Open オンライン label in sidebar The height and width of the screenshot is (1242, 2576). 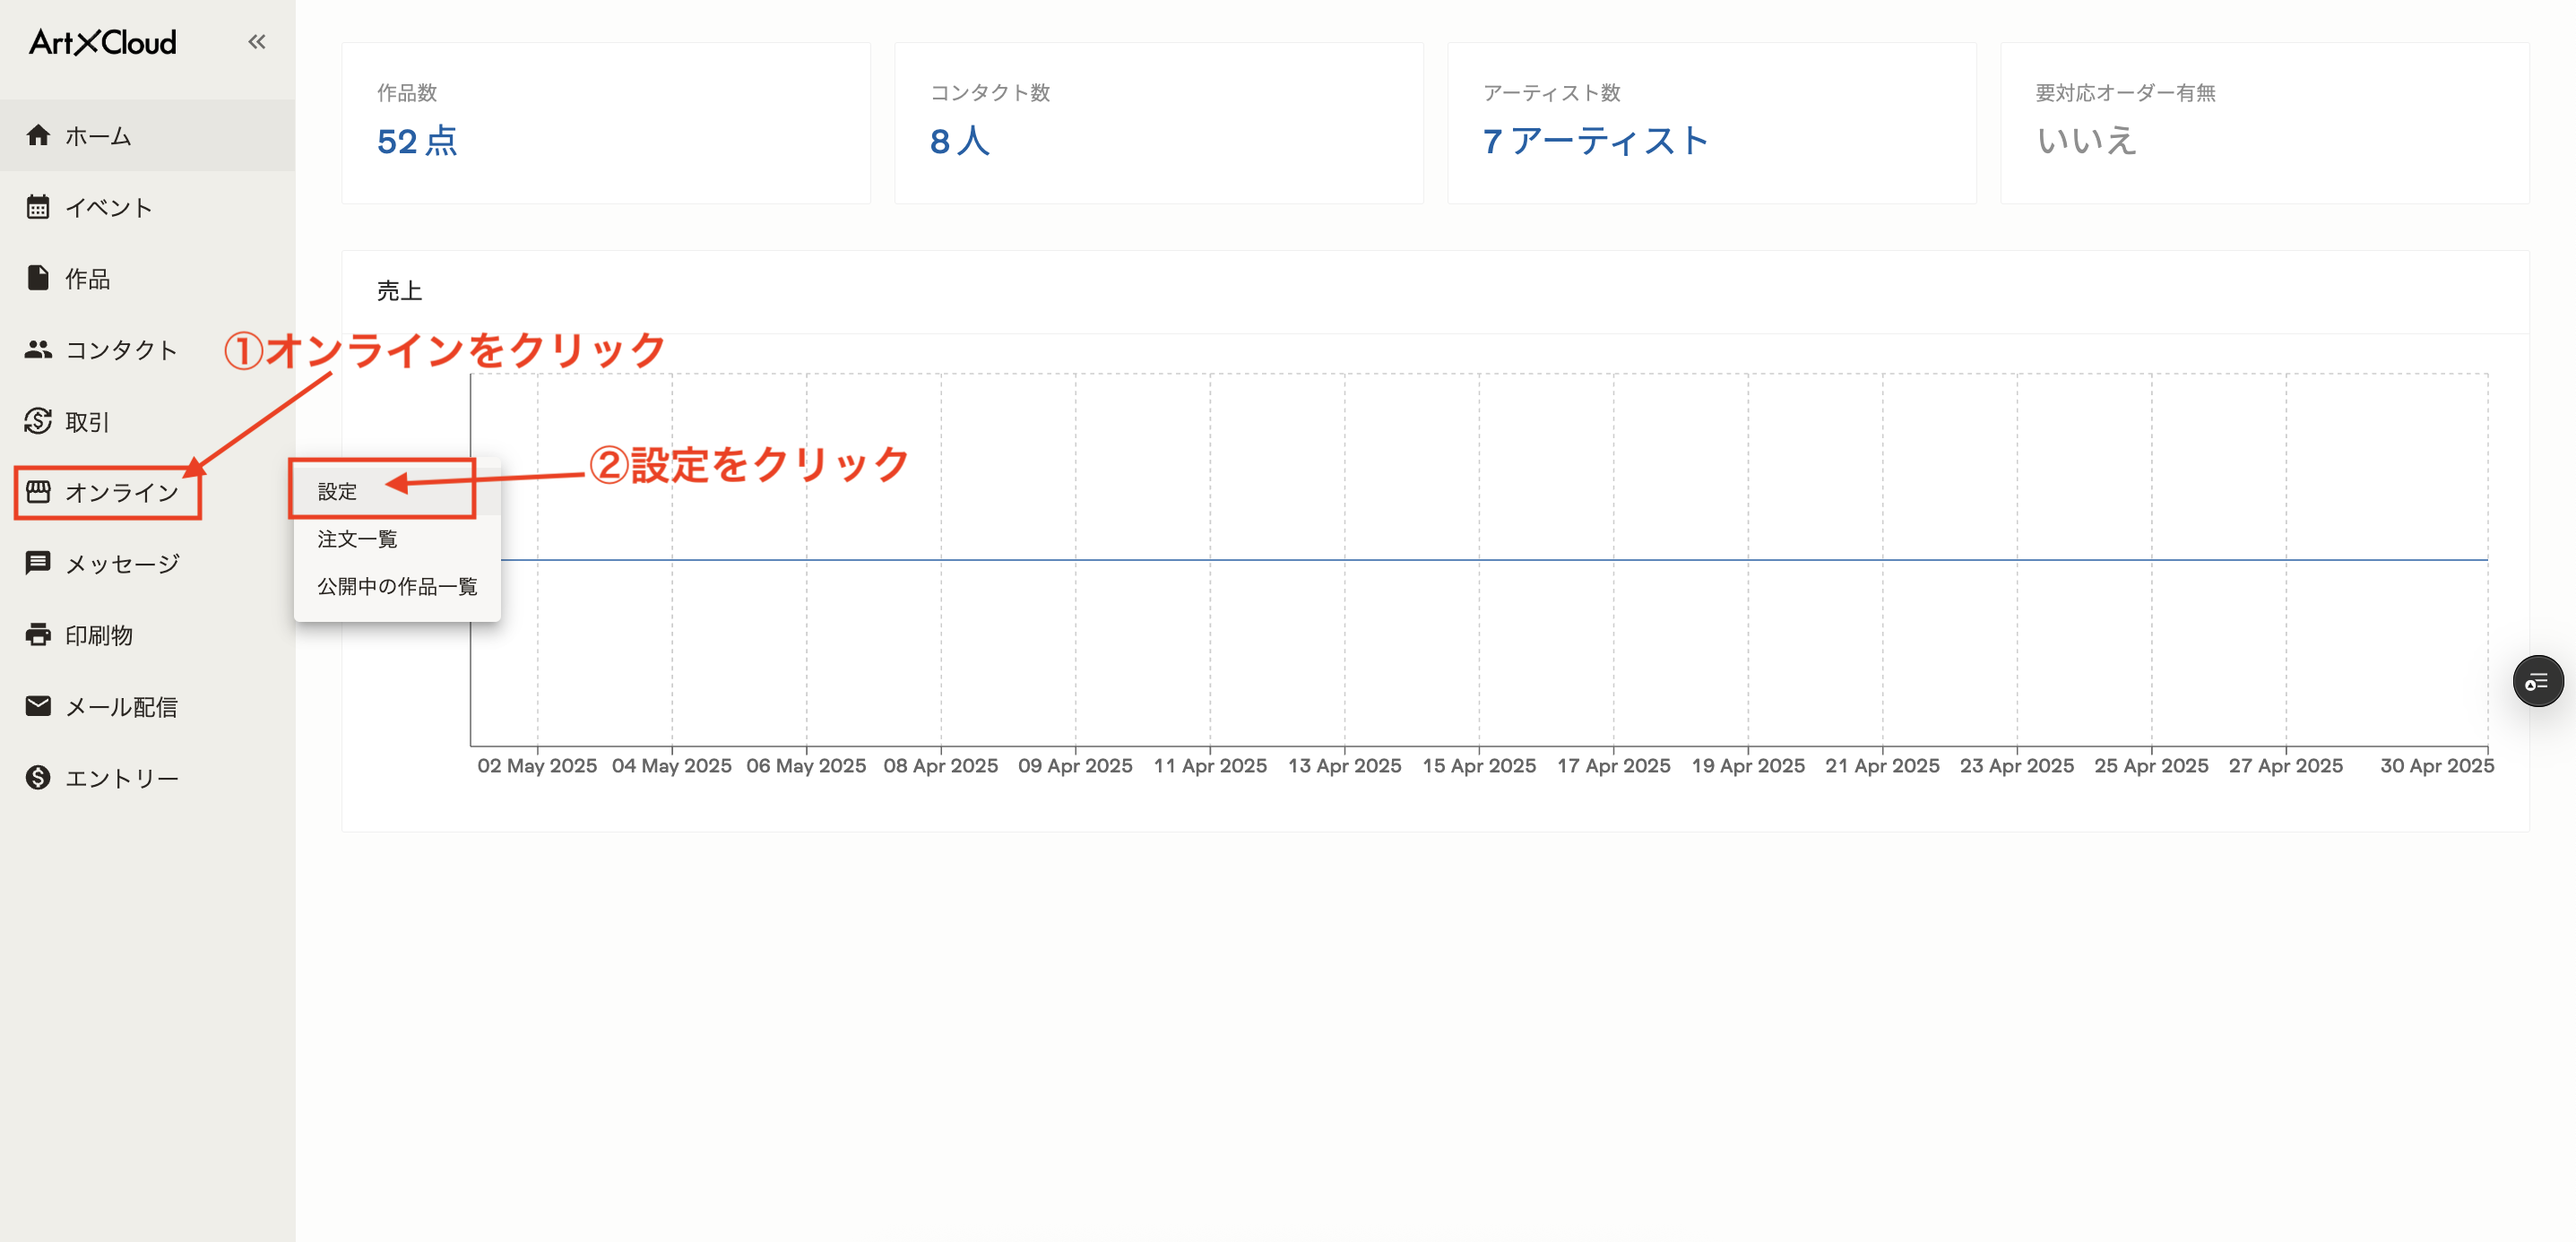(x=121, y=493)
